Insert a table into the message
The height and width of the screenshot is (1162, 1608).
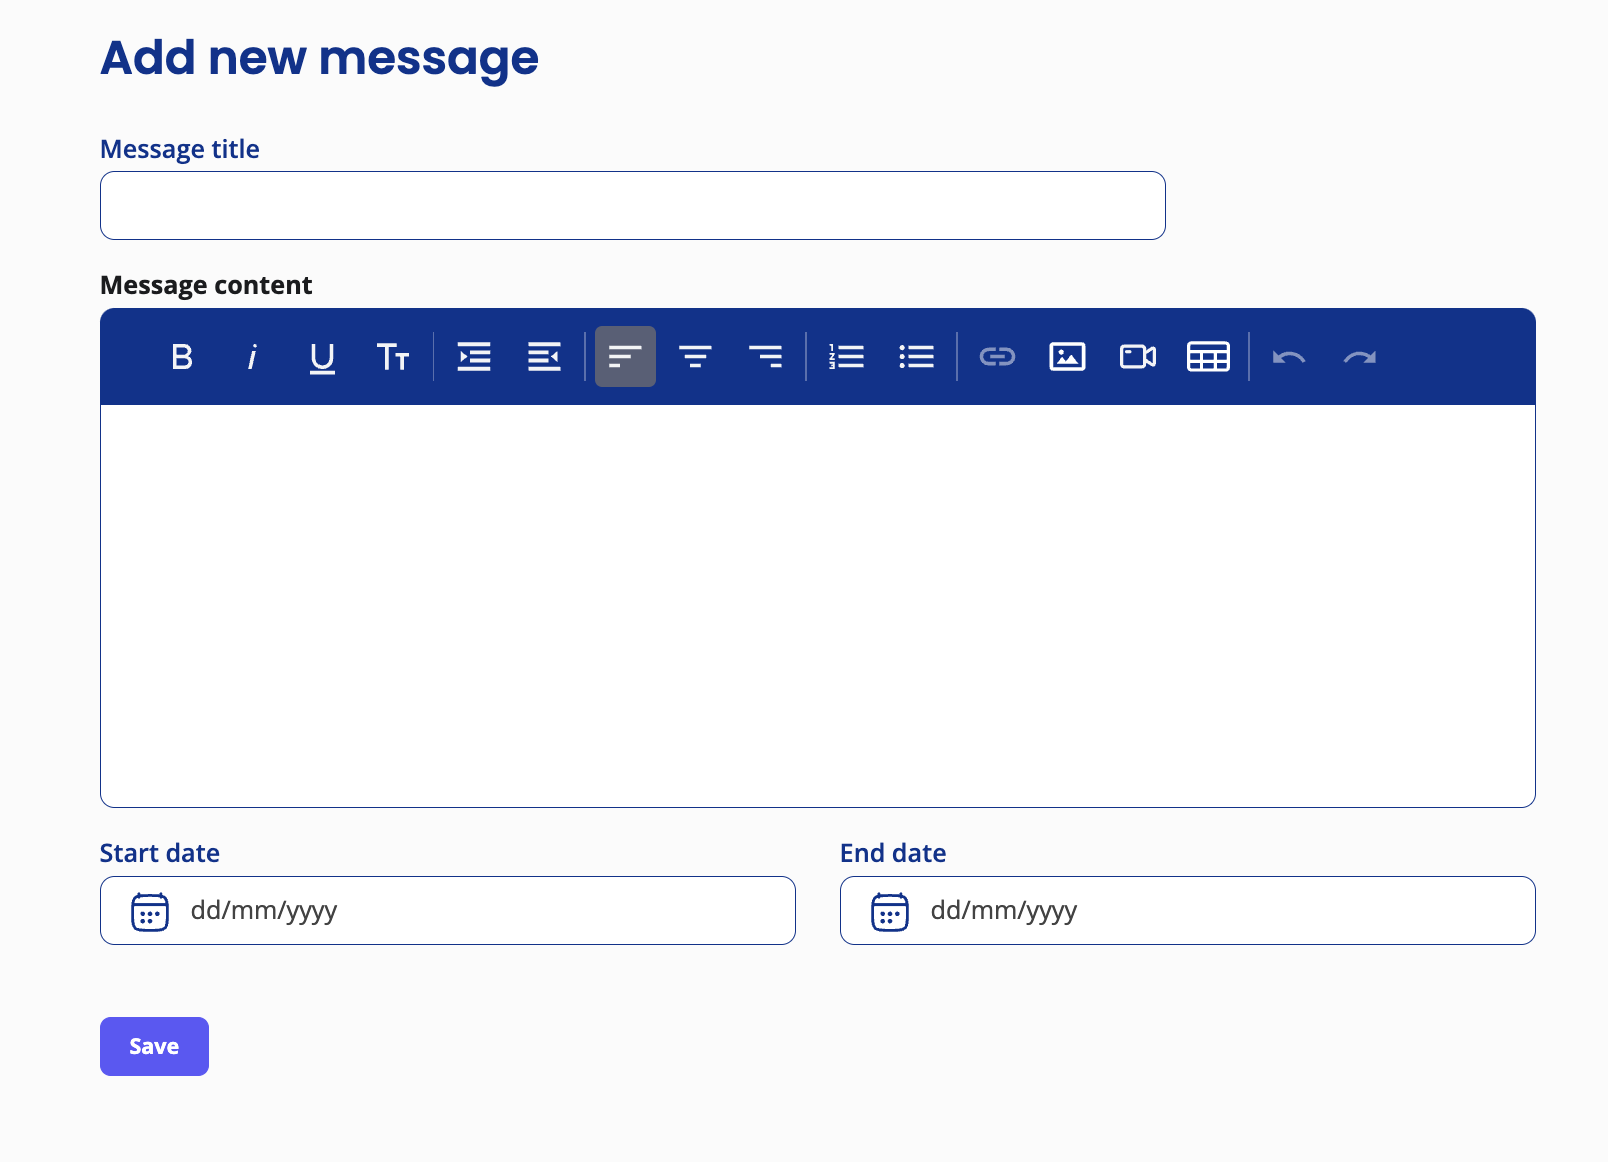[1207, 356]
